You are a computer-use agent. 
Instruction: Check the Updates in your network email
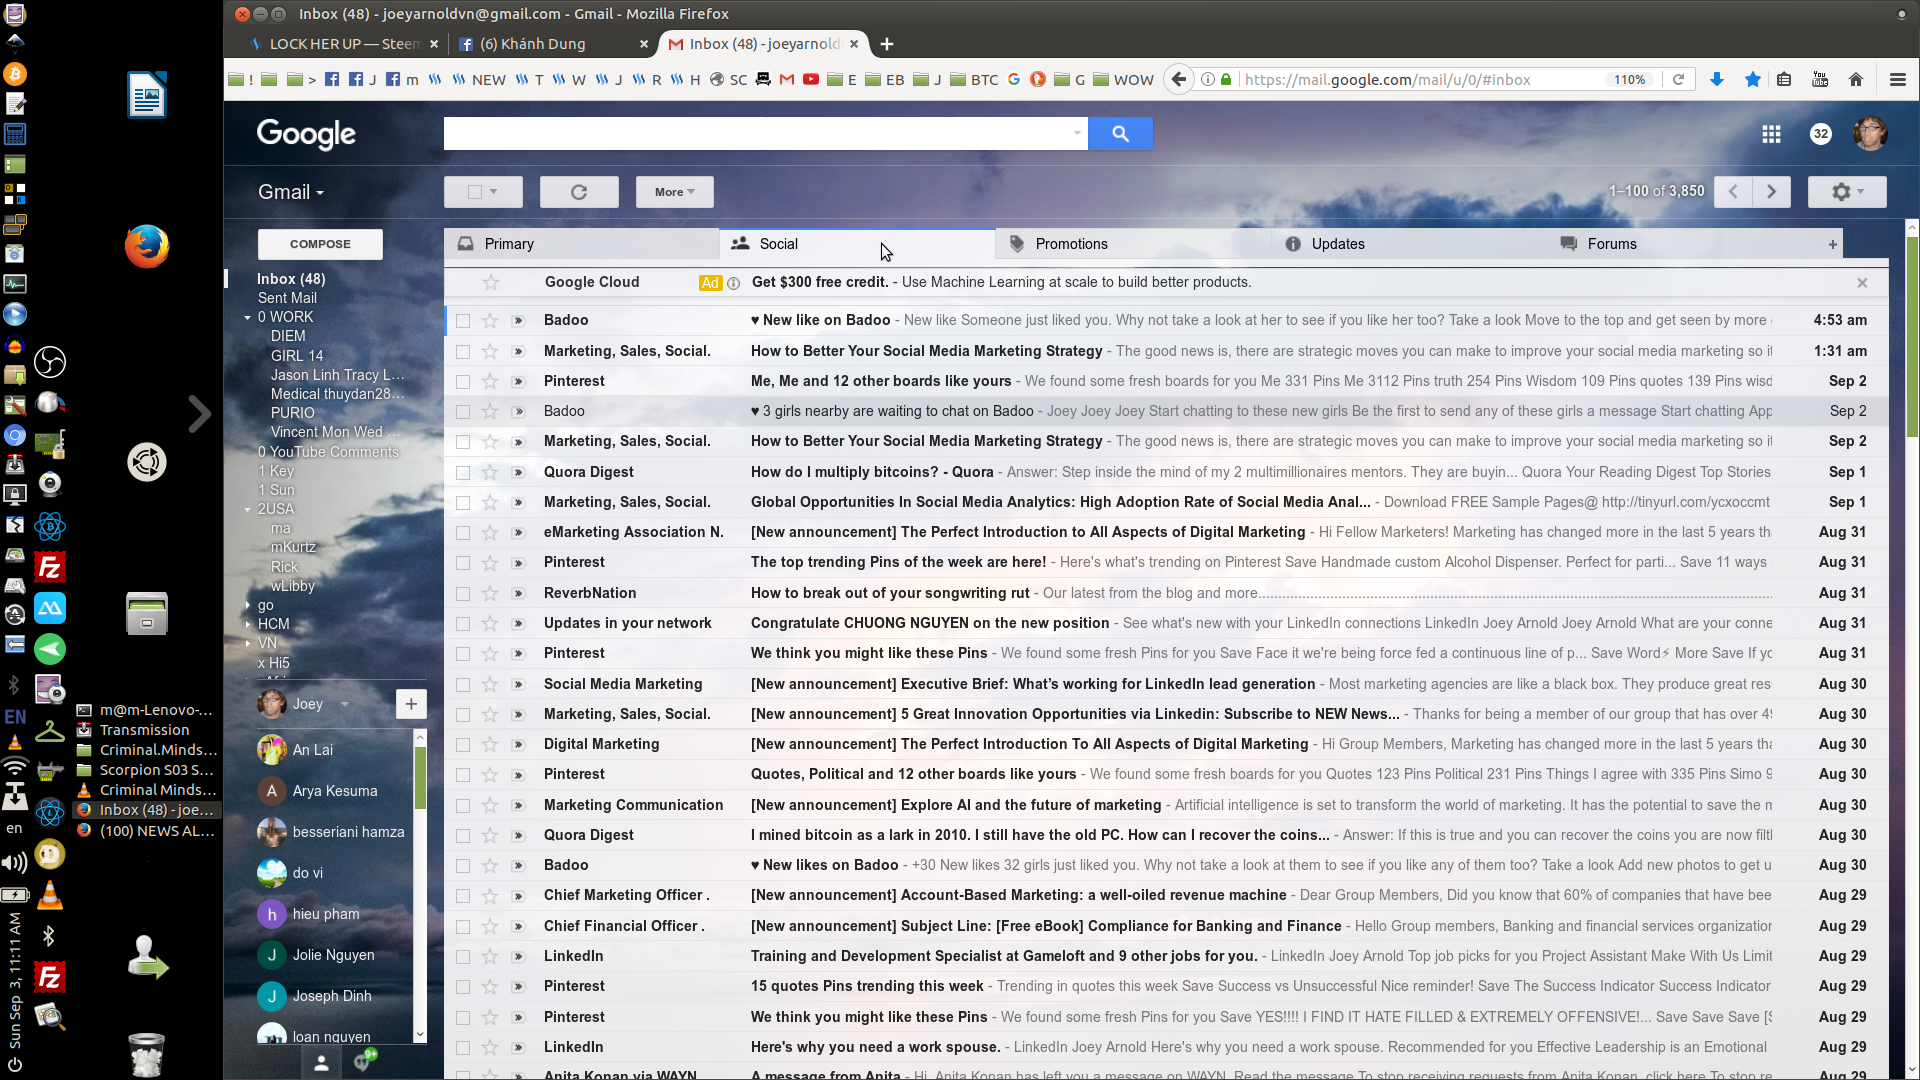coord(463,623)
